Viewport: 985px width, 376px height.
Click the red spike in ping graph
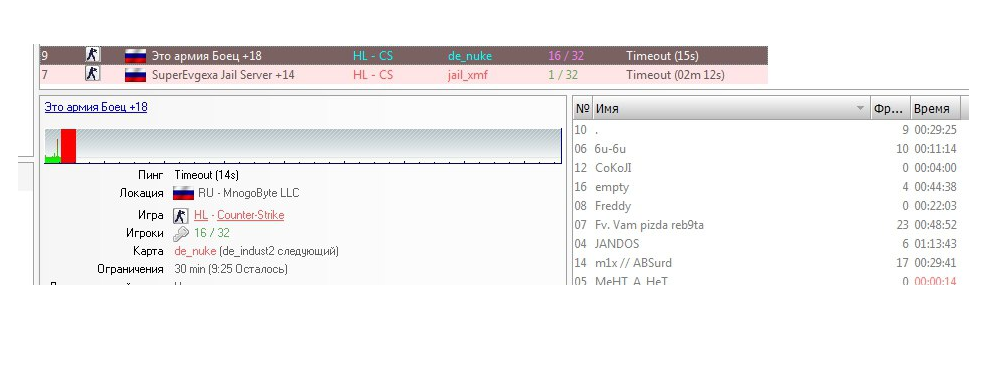click(x=68, y=146)
